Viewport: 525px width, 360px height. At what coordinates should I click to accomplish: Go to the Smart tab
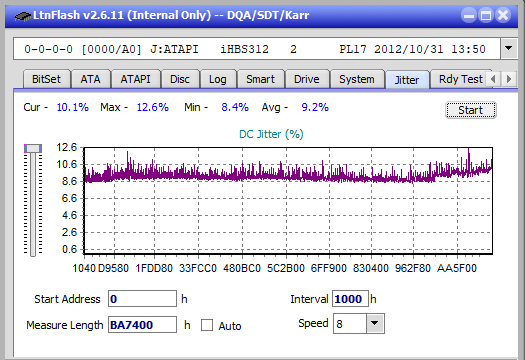click(260, 79)
